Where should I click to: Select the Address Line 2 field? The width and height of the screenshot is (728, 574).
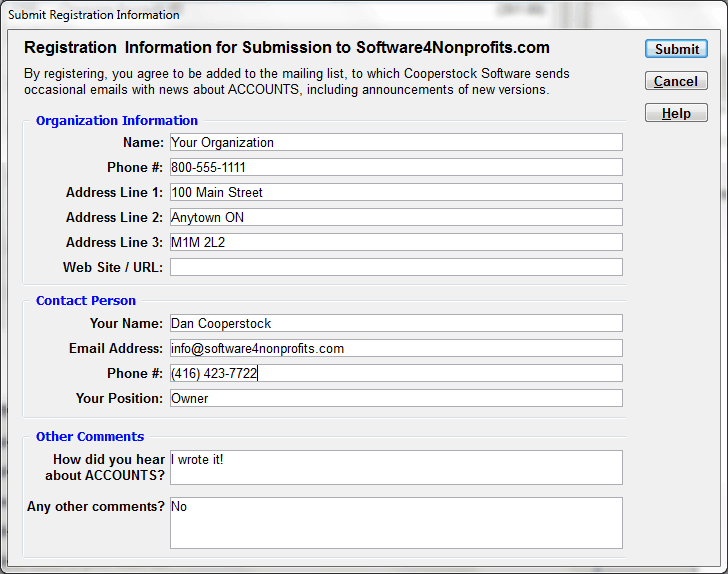pos(396,217)
